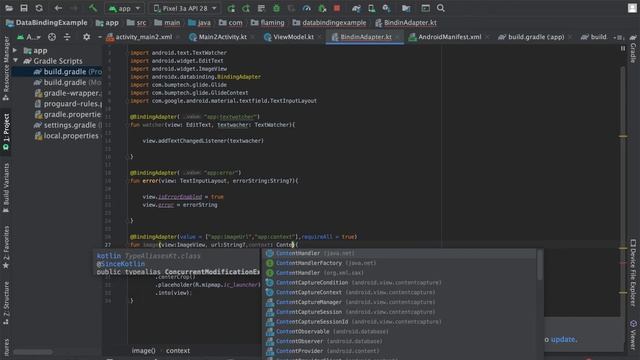Click the flaming breadcrumb folder
Screen dimensions: 640x360
click(268, 23)
